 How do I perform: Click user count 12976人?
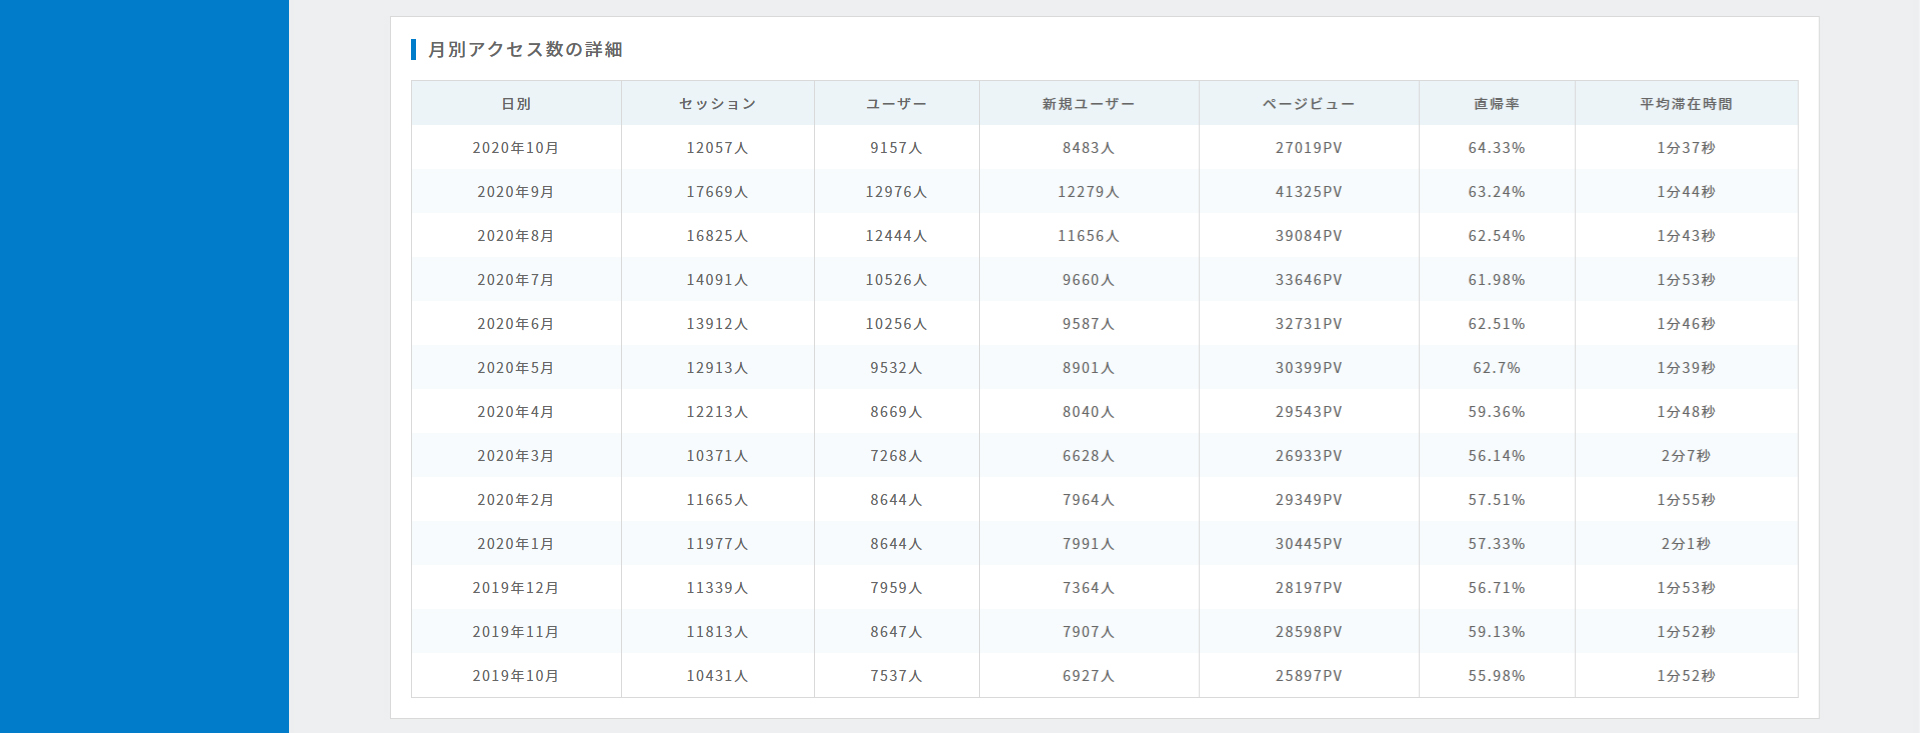(897, 192)
